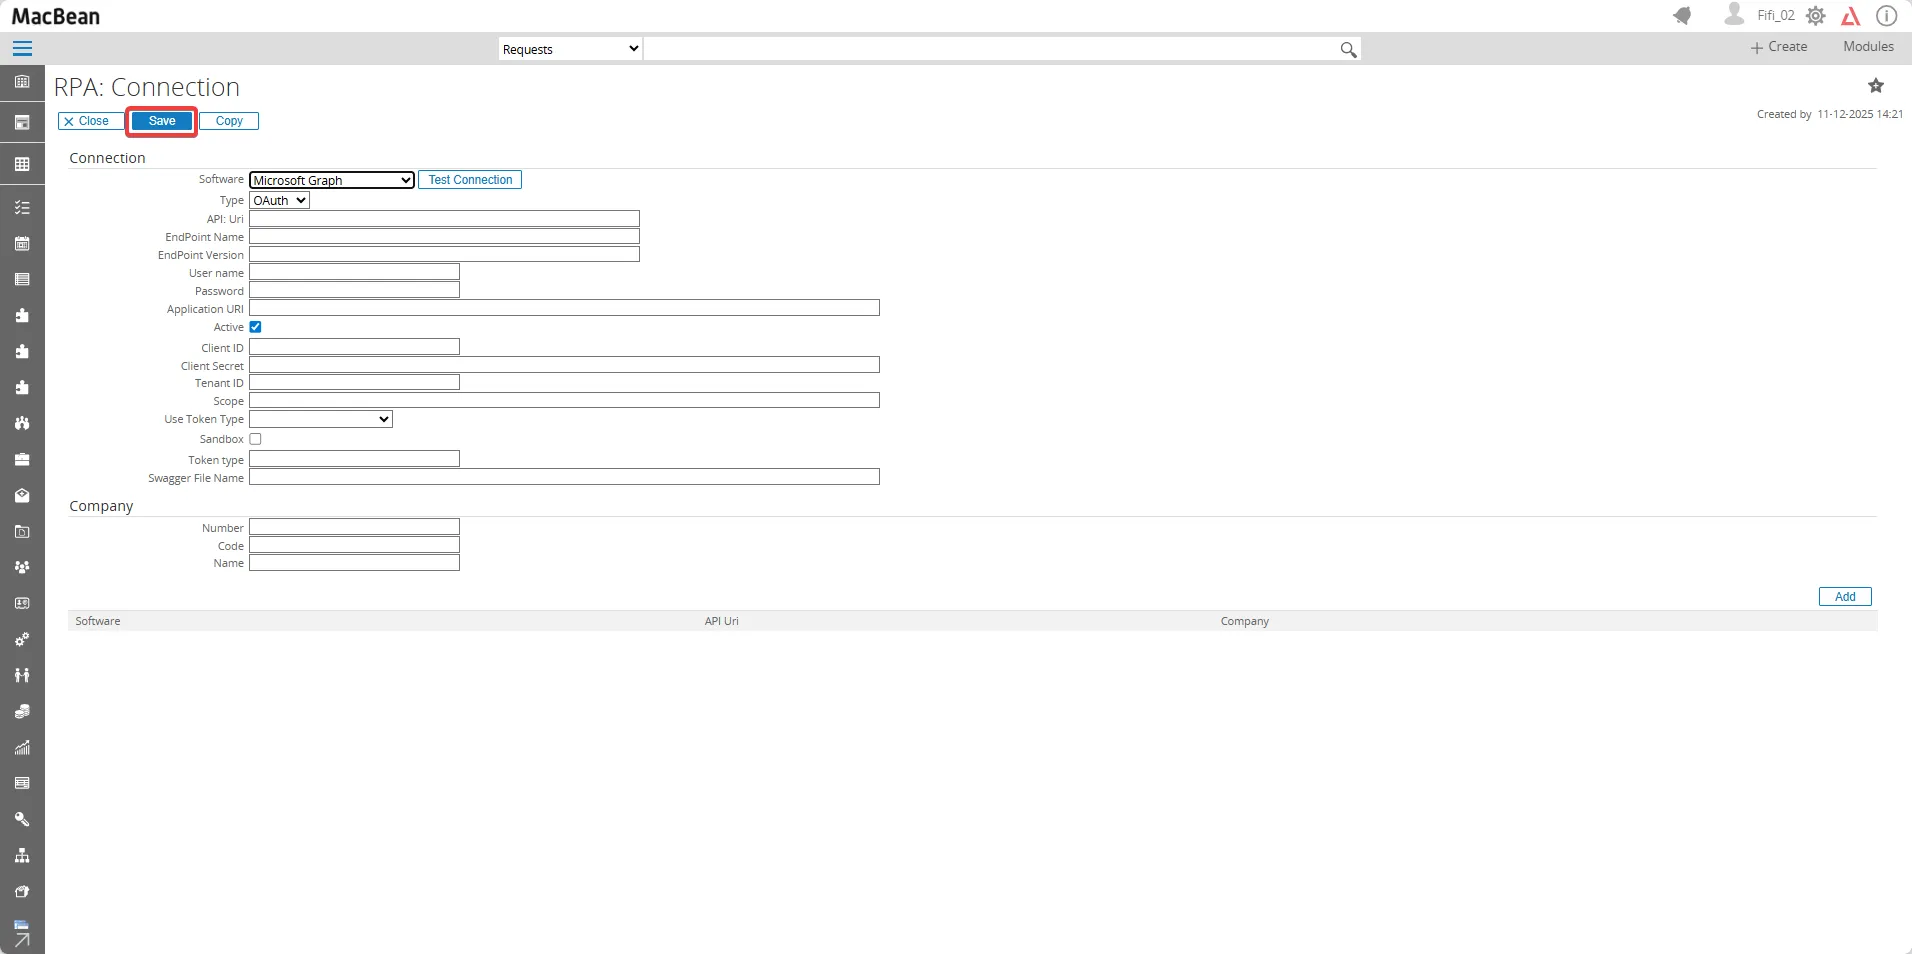The width and height of the screenshot is (1912, 954).
Task: Open the Use Token Type dropdown
Action: 319,419
